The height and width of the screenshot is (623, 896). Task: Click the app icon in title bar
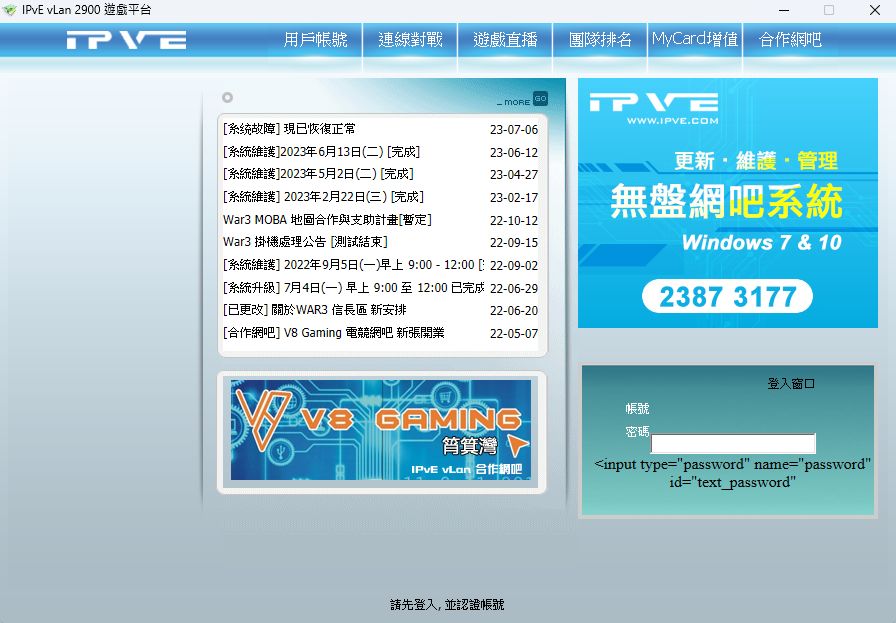9,10
